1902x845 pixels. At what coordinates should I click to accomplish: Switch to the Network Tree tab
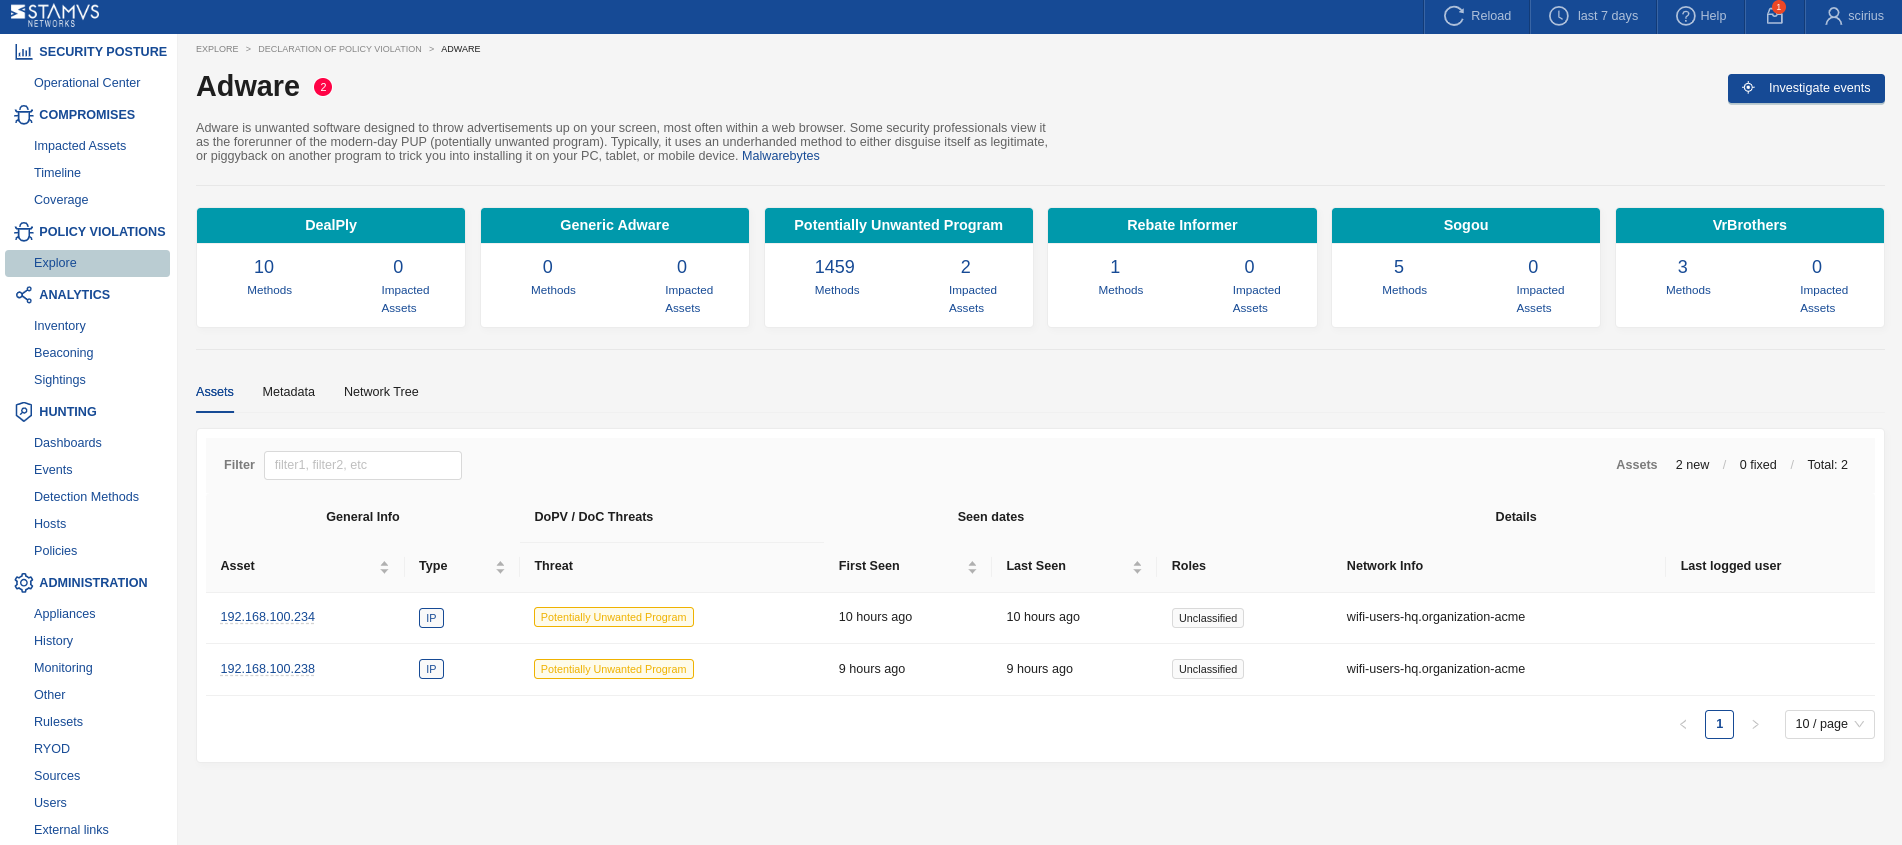381,392
